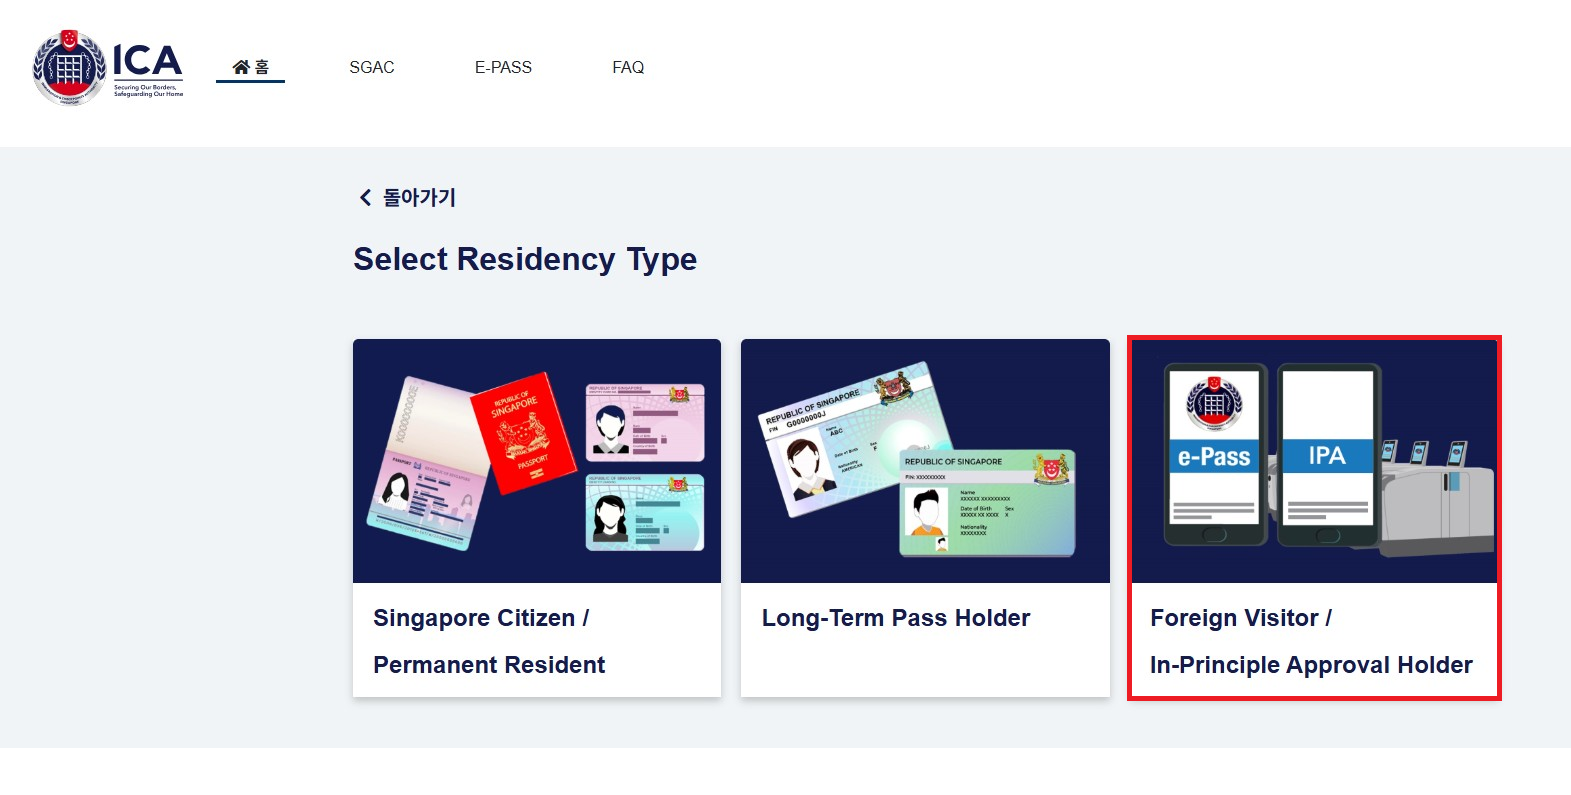1571x795 pixels.
Task: Click the pink identity card illustration
Action: tap(645, 422)
